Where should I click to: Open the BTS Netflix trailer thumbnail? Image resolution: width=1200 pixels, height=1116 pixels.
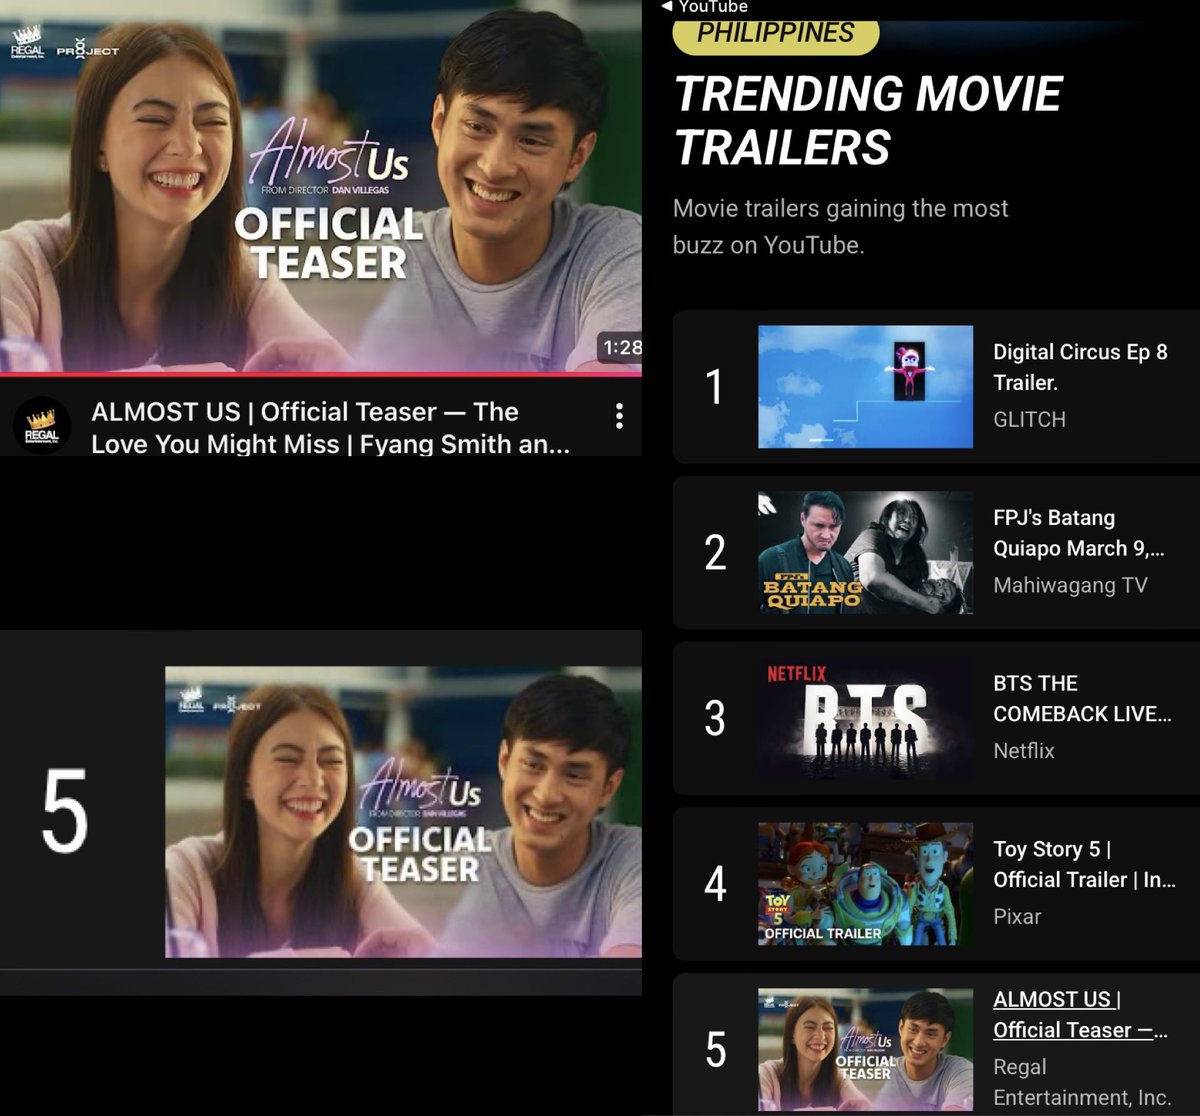865,718
